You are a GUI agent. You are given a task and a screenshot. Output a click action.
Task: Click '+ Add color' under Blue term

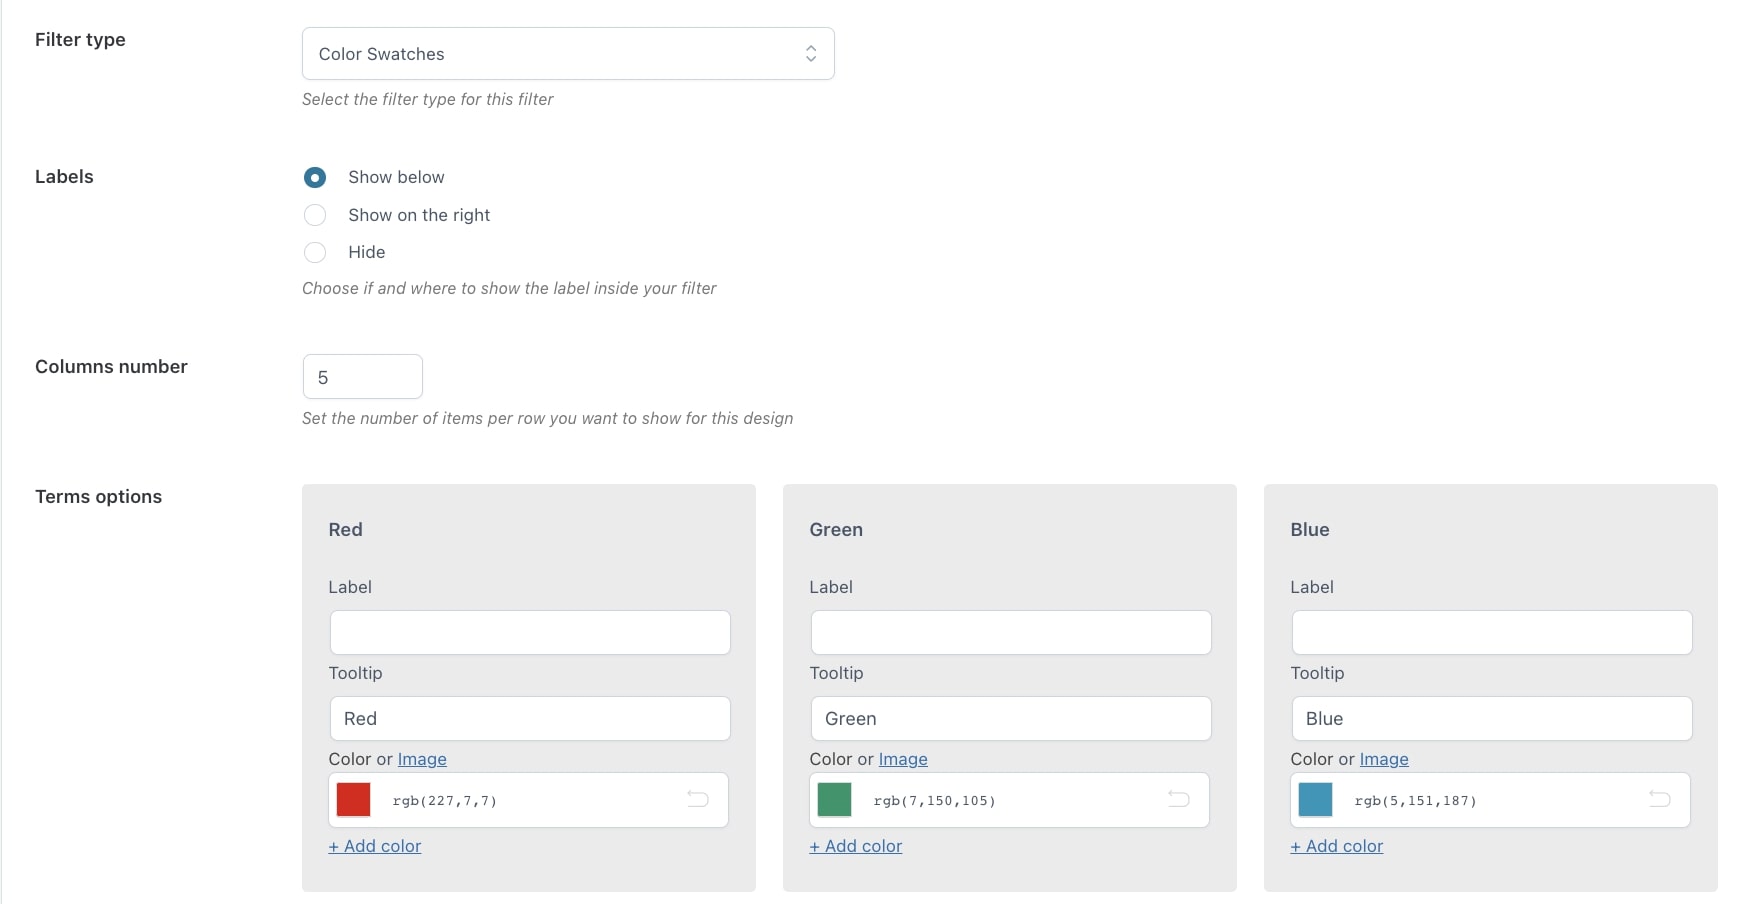pyautogui.click(x=1337, y=846)
